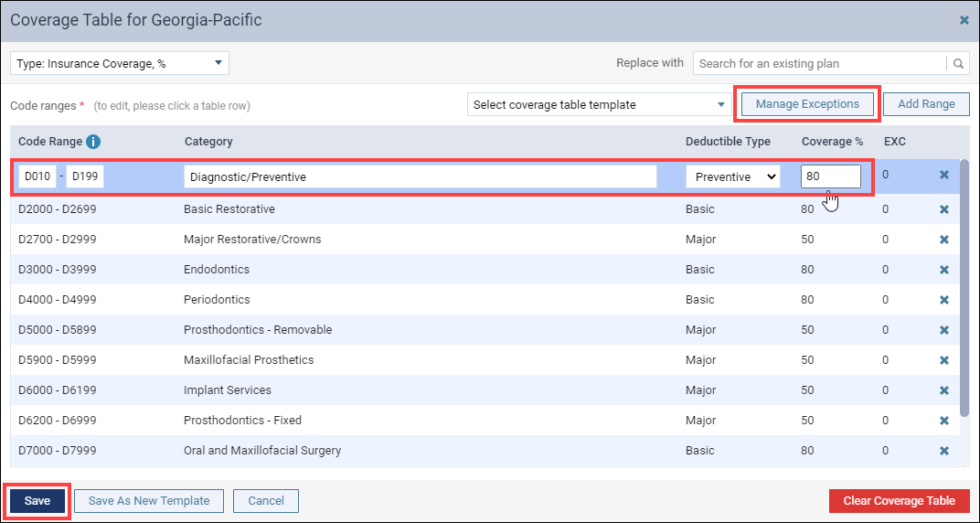Click Save As New Template
Viewport: 980px width, 523px height.
click(149, 501)
